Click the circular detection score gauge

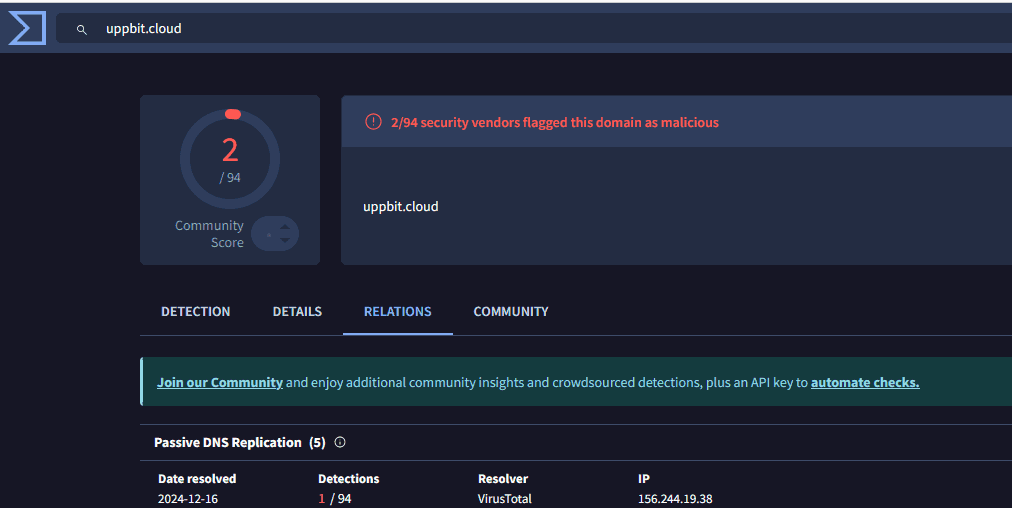(230, 160)
